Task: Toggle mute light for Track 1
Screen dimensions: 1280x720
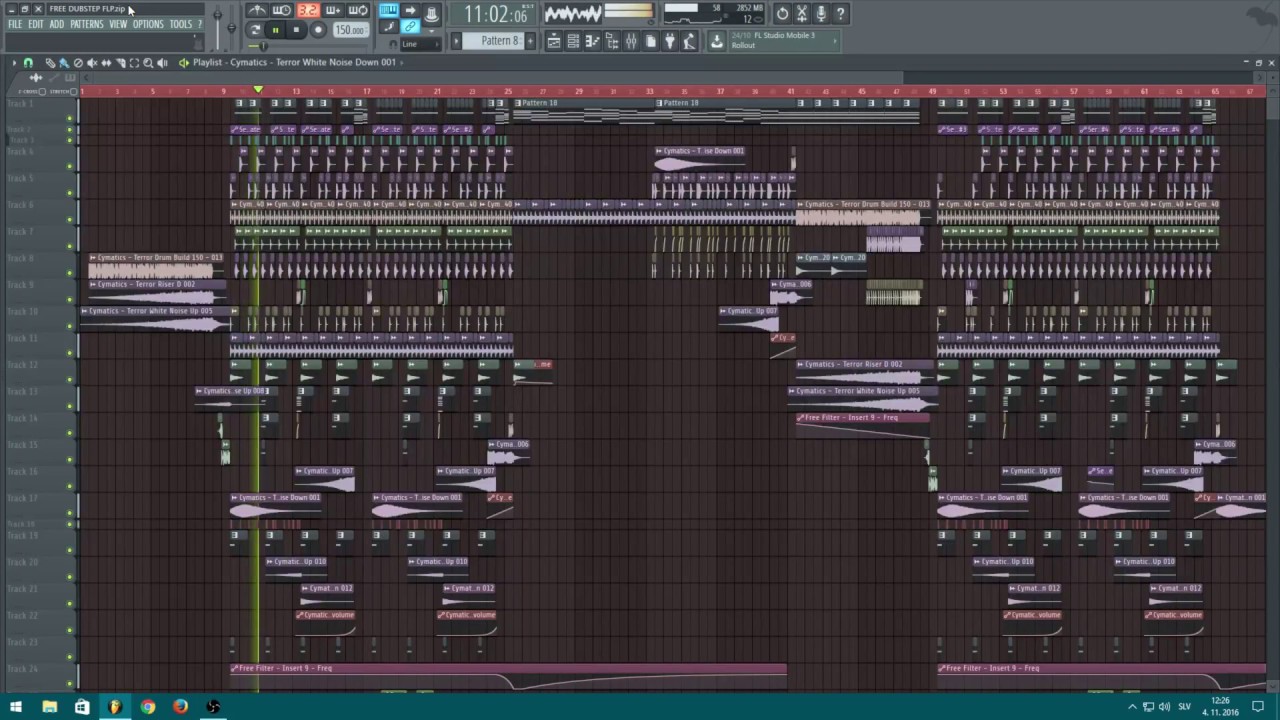Action: pos(70,119)
